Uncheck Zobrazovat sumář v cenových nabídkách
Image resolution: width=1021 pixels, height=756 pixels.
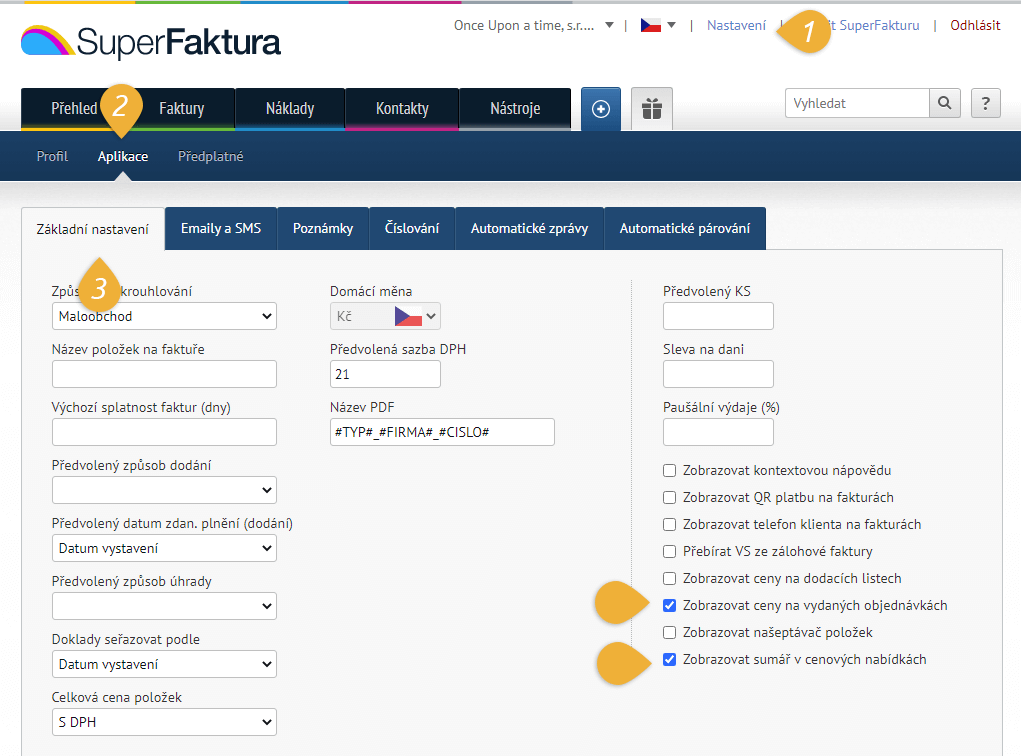669,660
